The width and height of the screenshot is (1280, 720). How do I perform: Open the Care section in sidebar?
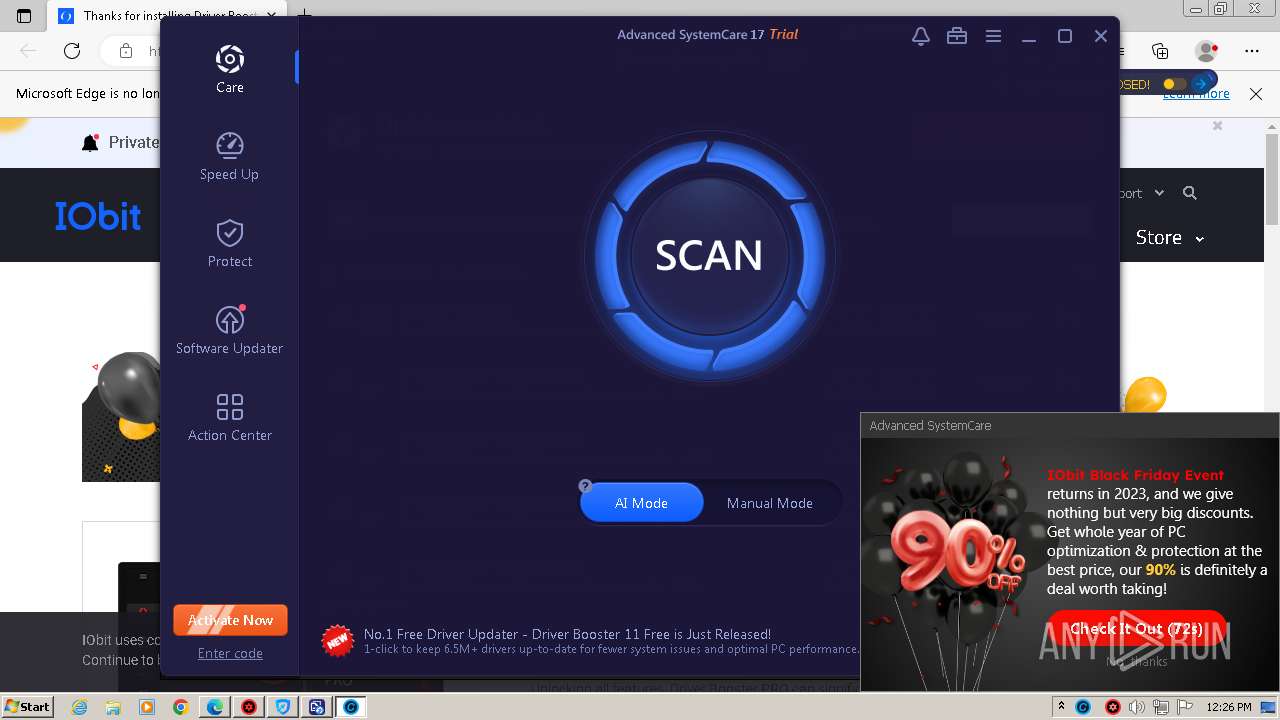pyautogui.click(x=229, y=69)
